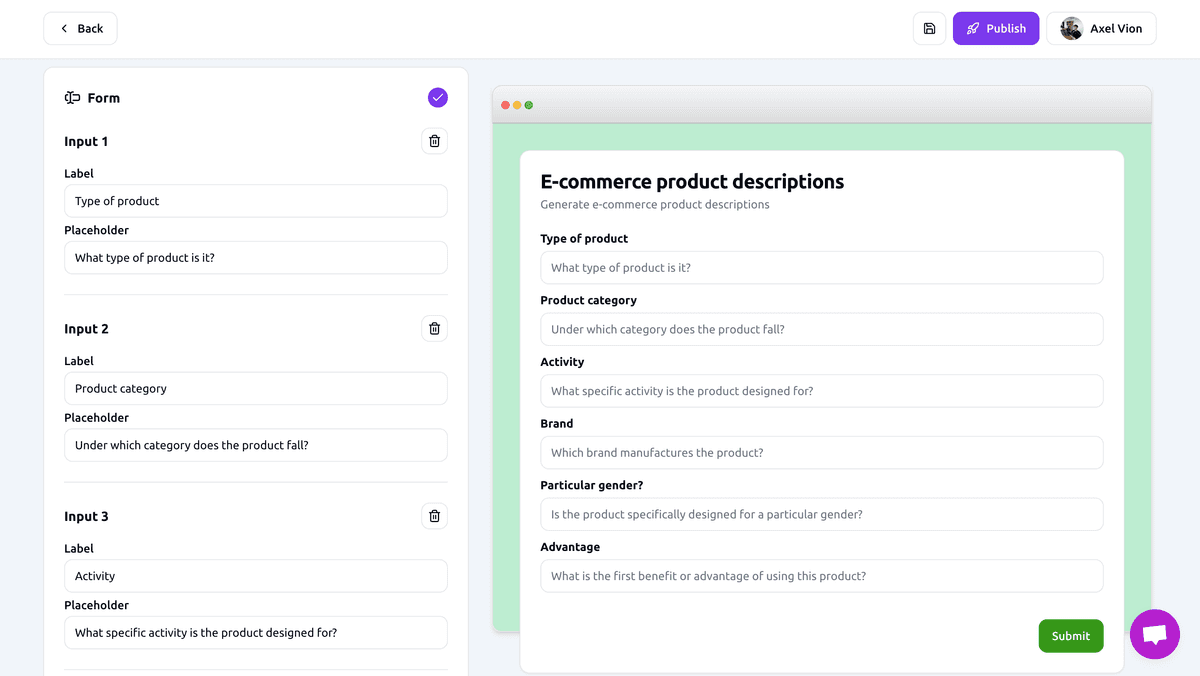This screenshot has width=1200, height=676.
Task: Click Axel Vion profile avatar
Action: (1071, 29)
